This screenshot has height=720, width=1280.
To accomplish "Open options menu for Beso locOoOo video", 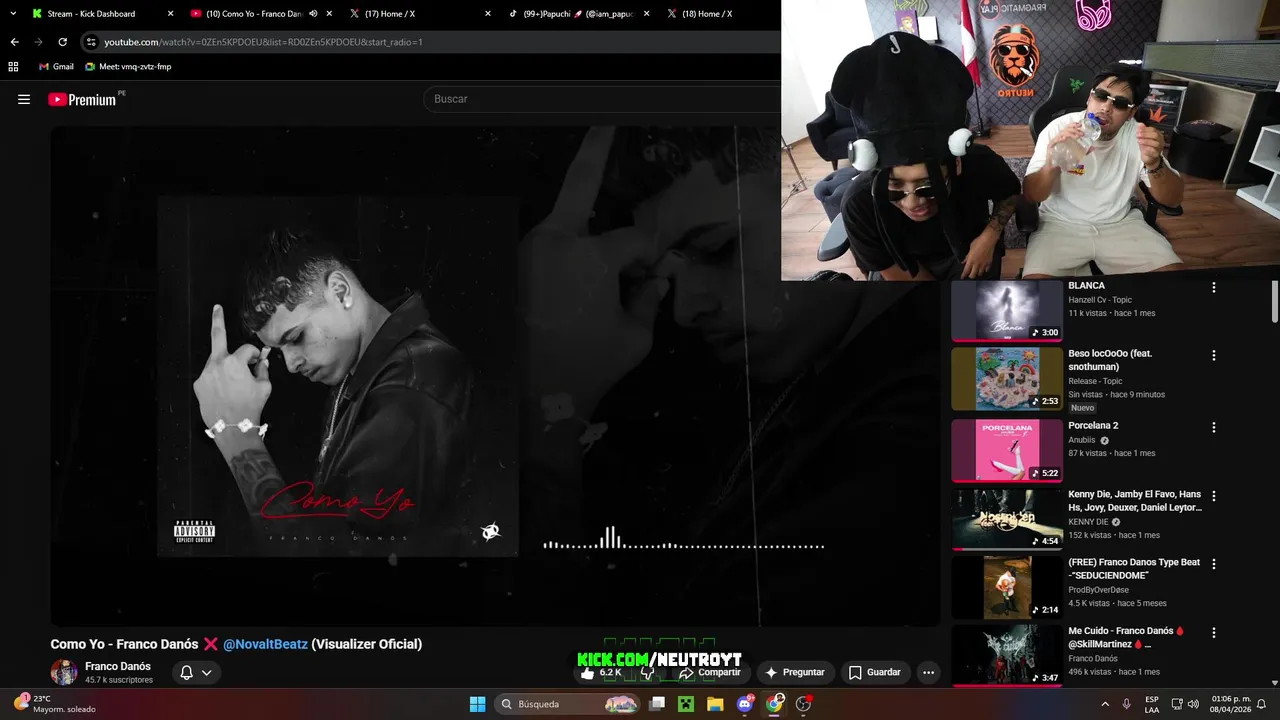I will (1214, 355).
